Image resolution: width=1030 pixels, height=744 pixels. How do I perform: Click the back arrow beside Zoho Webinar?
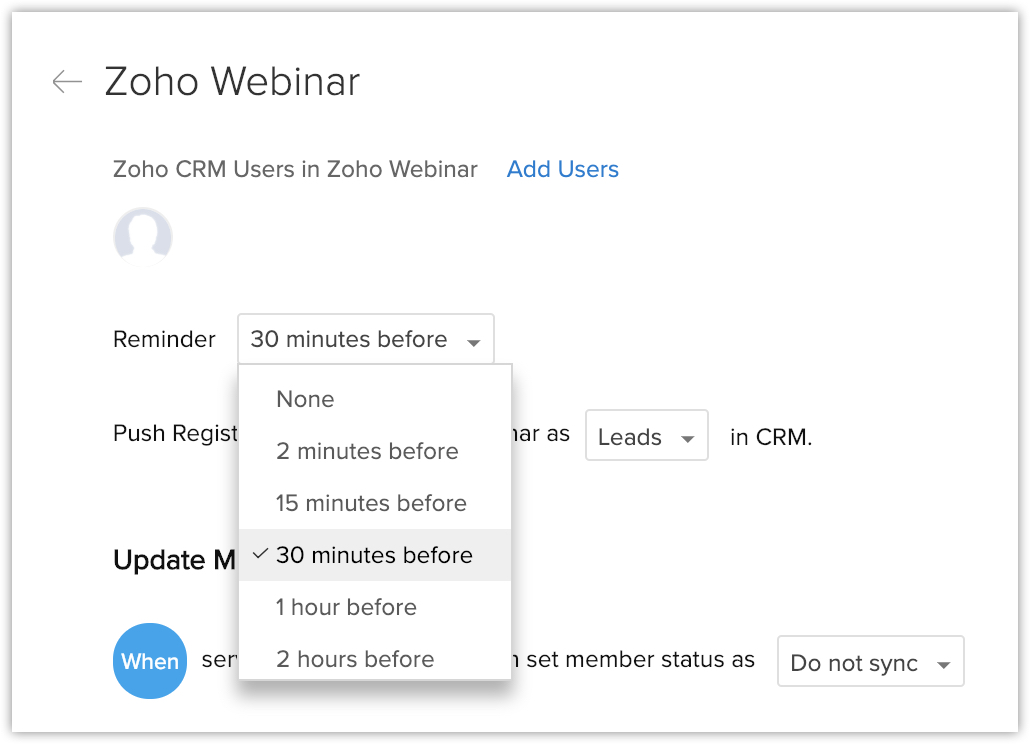(x=67, y=82)
